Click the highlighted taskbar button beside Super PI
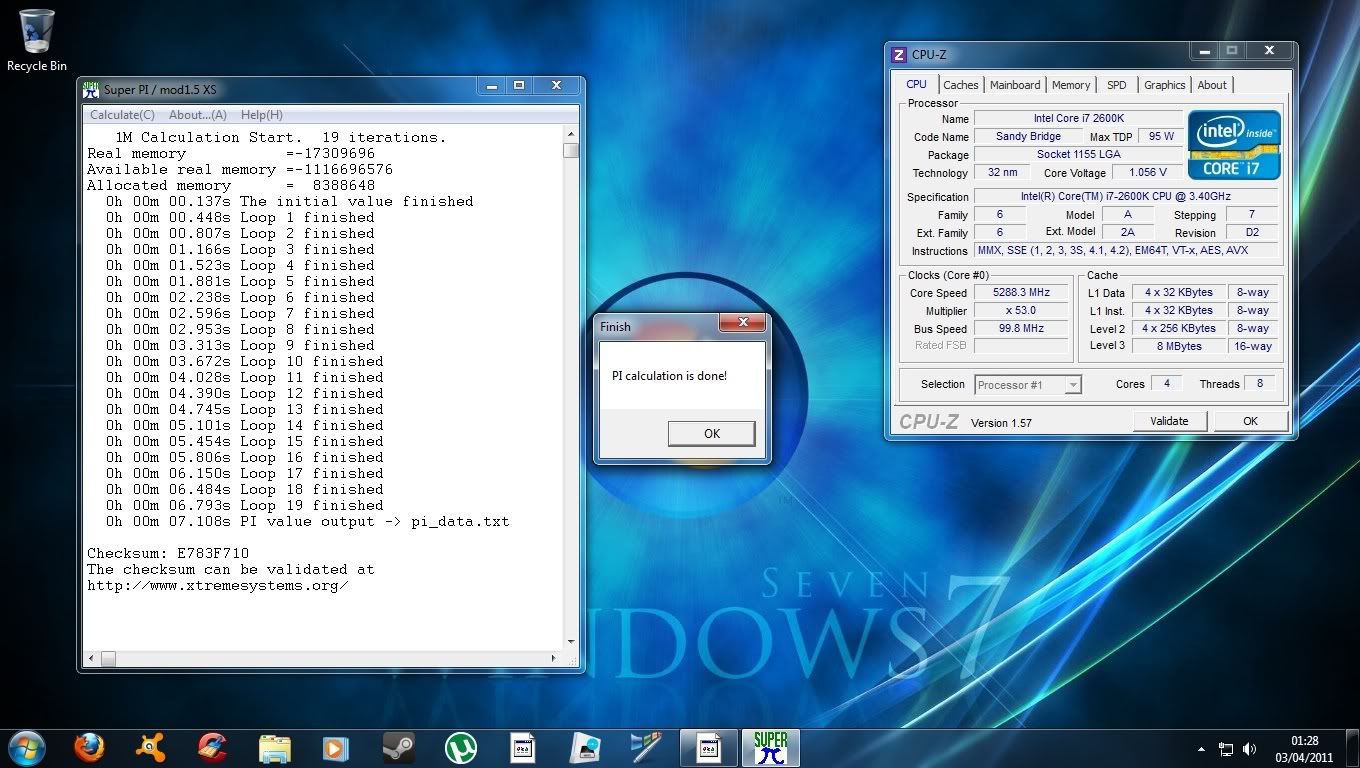Image resolution: width=1360 pixels, height=768 pixels. [709, 747]
